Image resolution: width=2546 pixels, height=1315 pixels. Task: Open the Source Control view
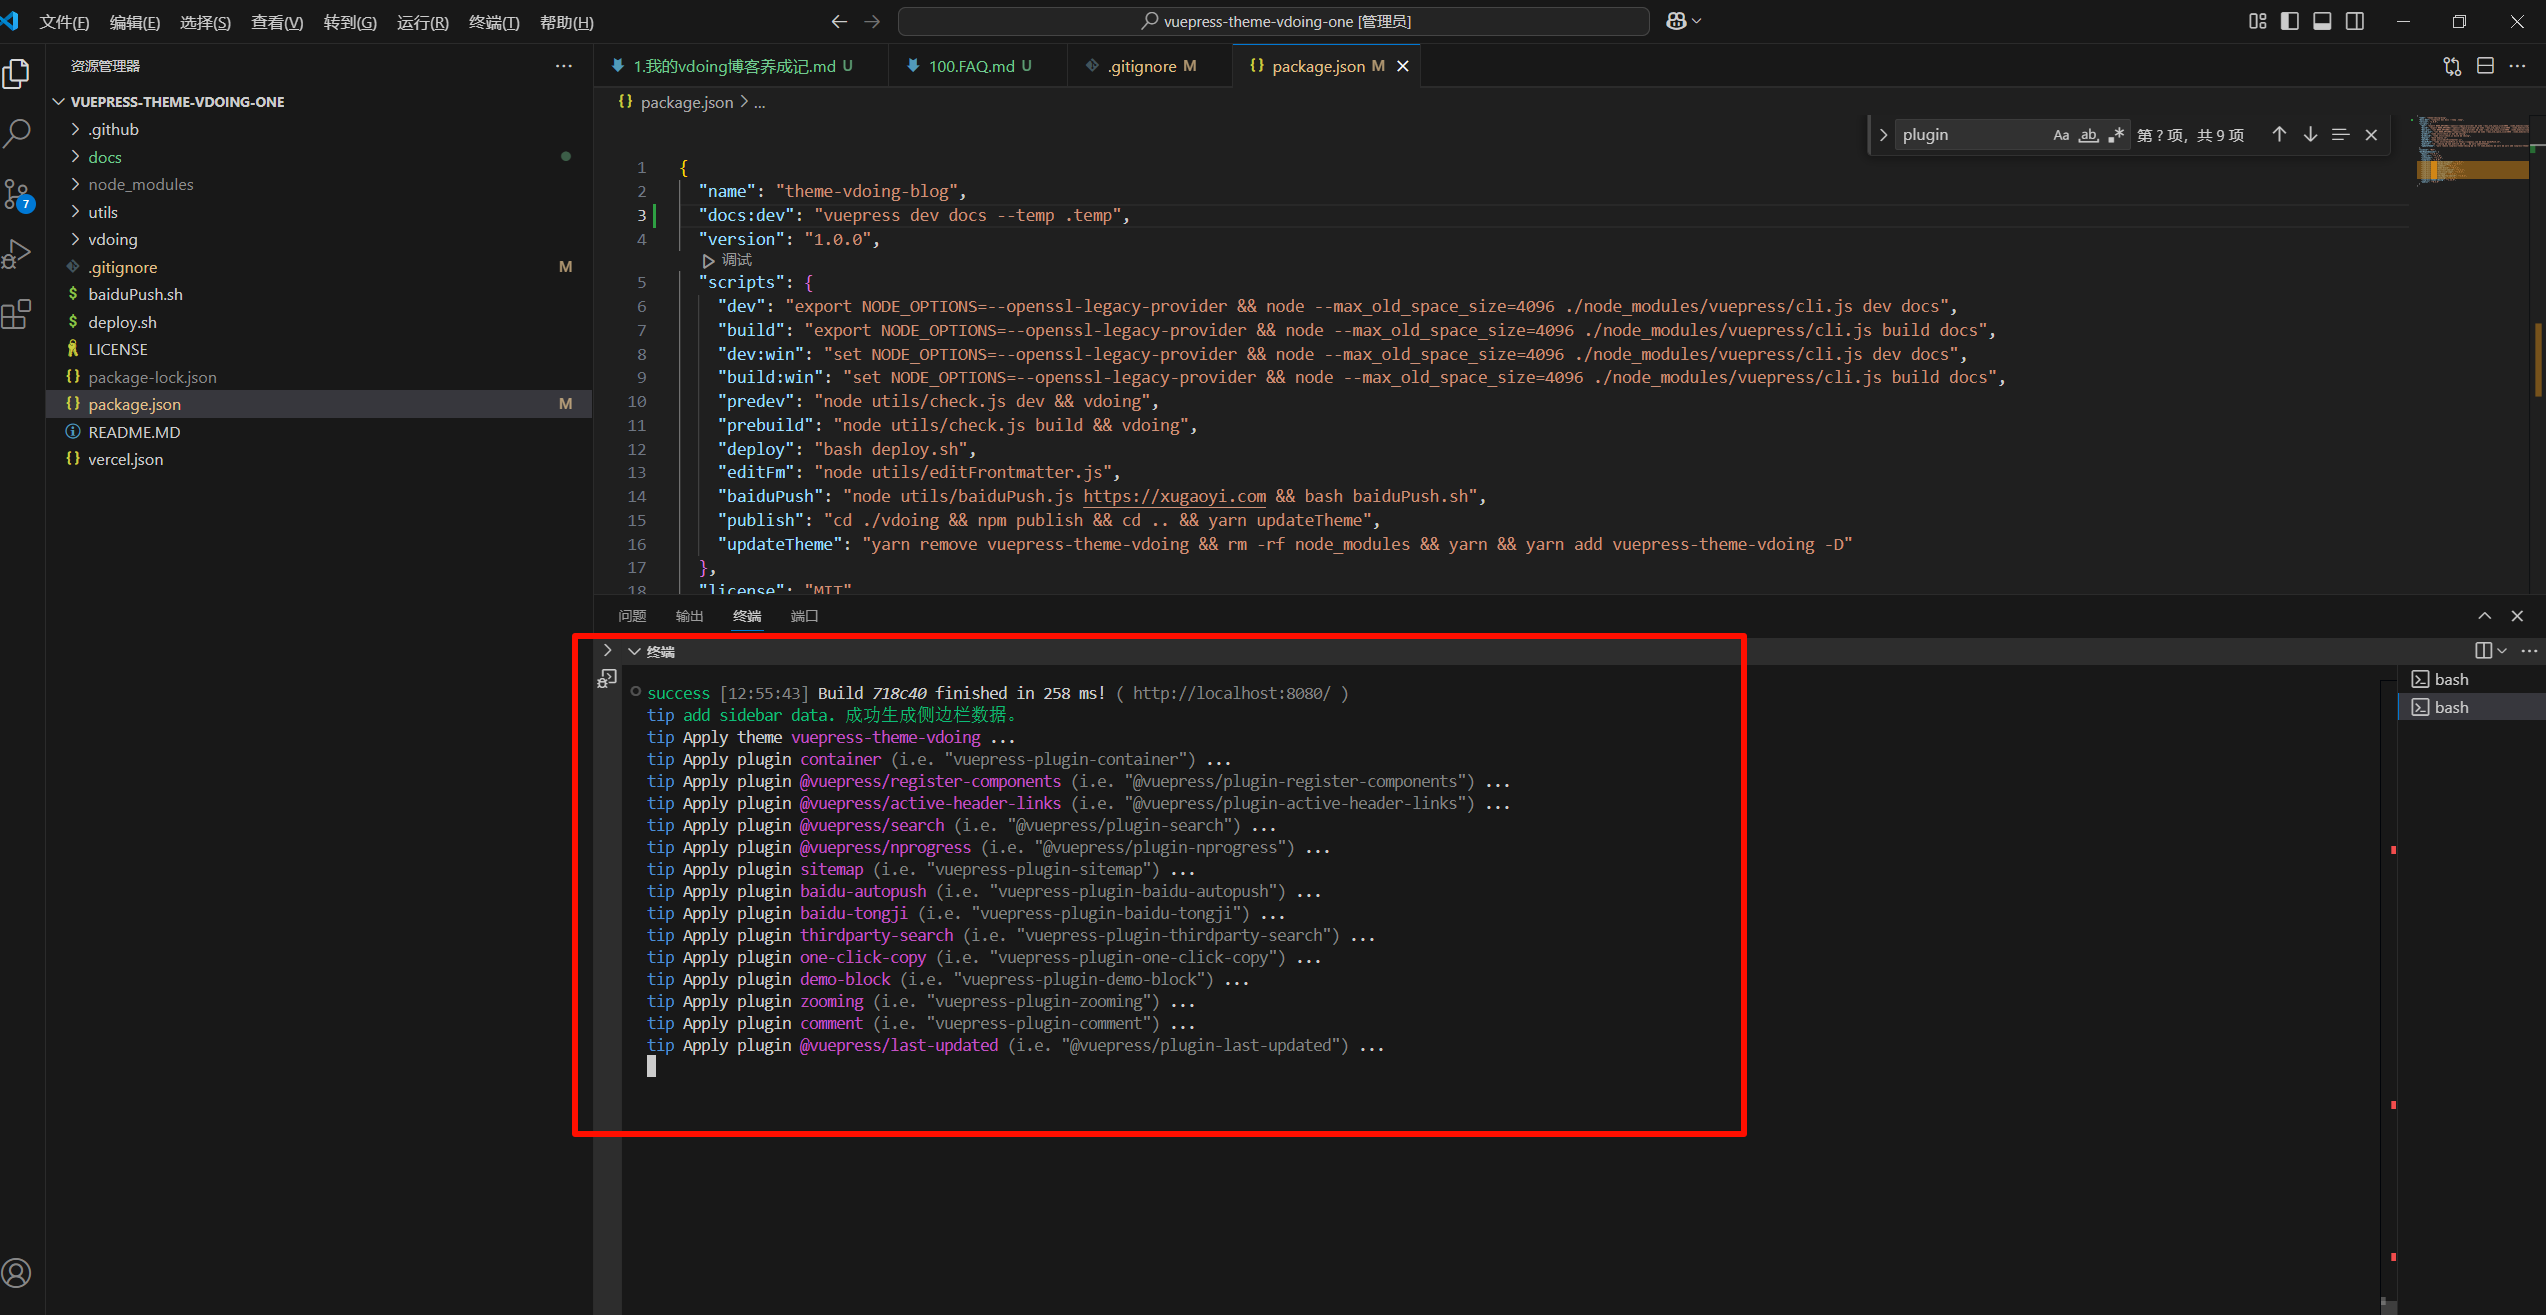(17, 195)
